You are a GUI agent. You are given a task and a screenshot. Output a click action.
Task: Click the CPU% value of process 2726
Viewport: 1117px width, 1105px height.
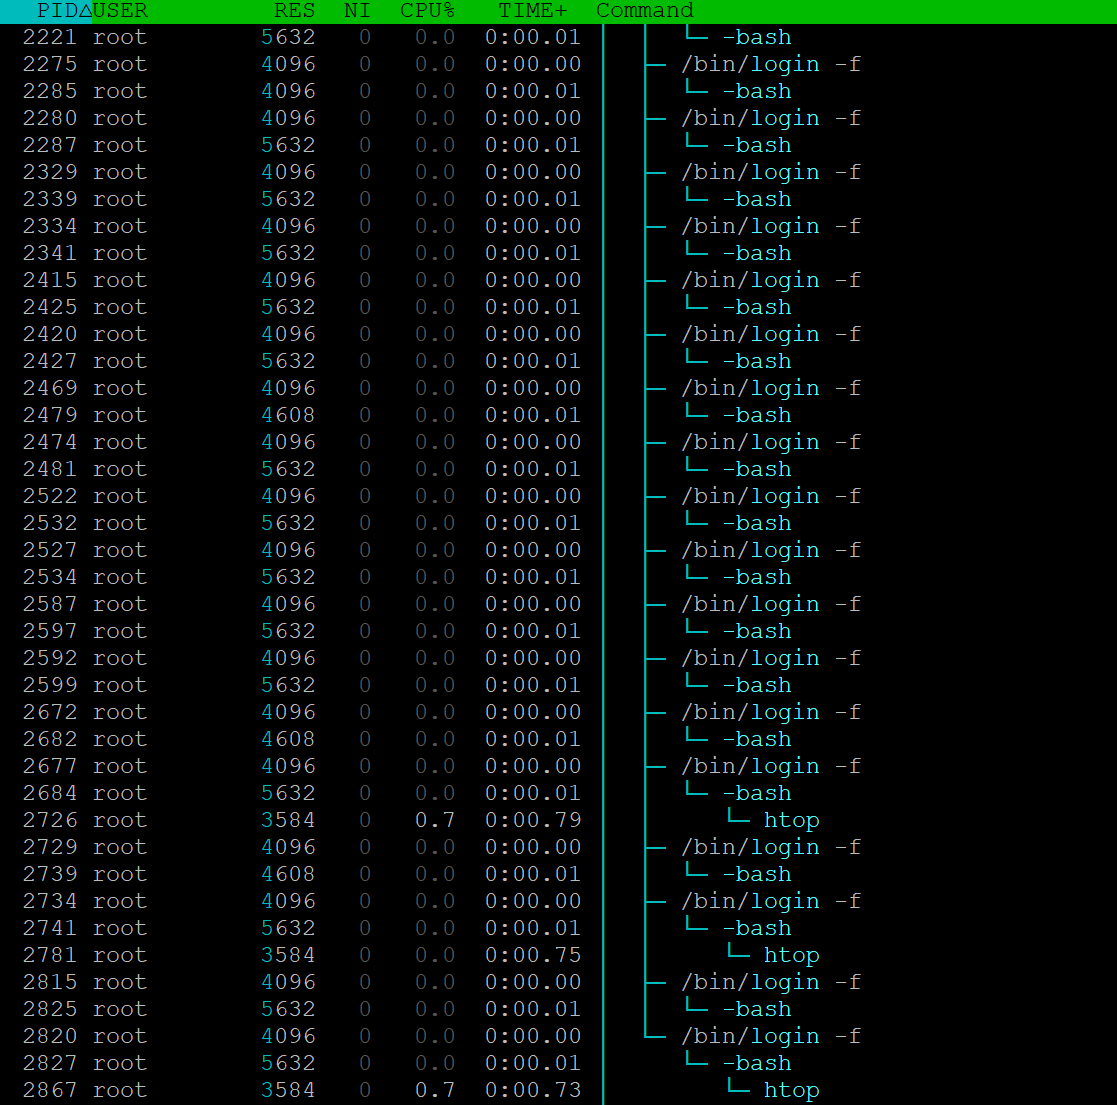(435, 819)
